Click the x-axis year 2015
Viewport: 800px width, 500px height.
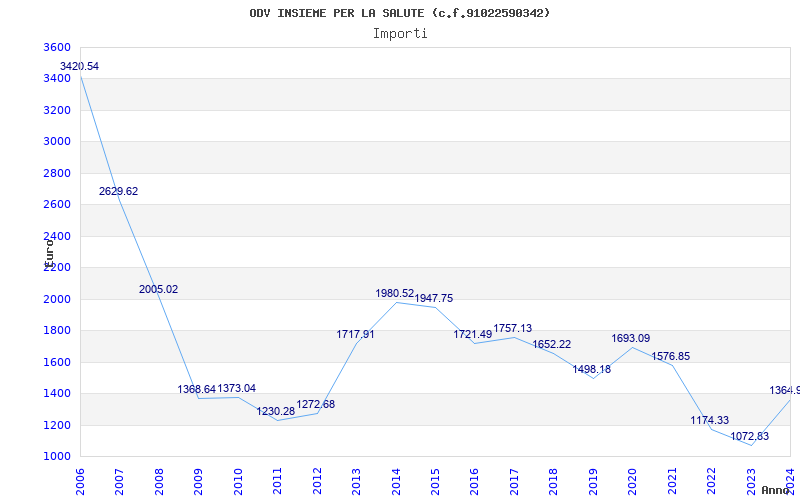point(435,482)
